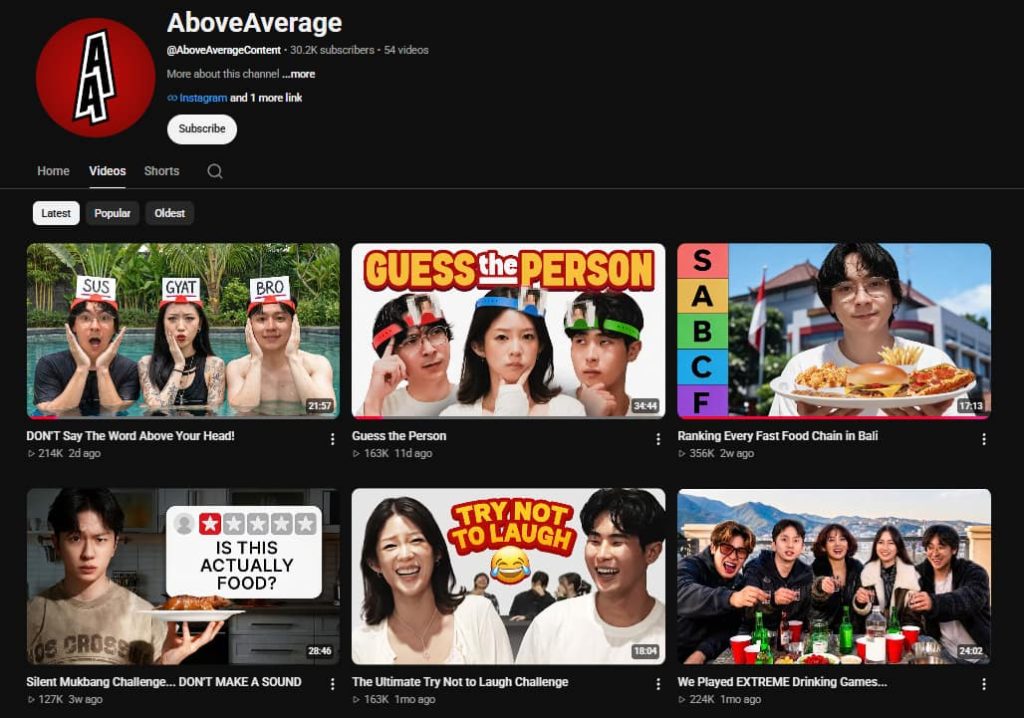Open 'Ranking Every Fast Food Chain in Bali' title
The width and height of the screenshot is (1024, 718).
pyautogui.click(x=778, y=436)
